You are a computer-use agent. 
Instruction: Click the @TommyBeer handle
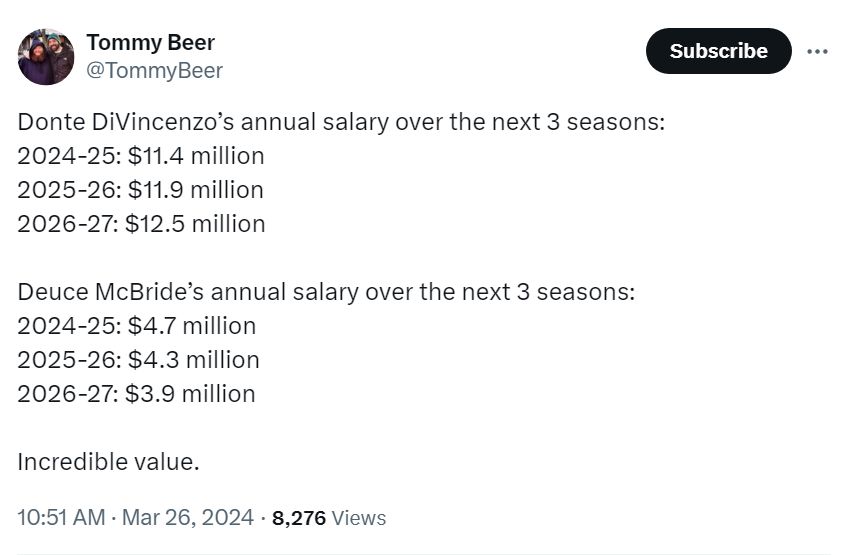pyautogui.click(x=154, y=70)
